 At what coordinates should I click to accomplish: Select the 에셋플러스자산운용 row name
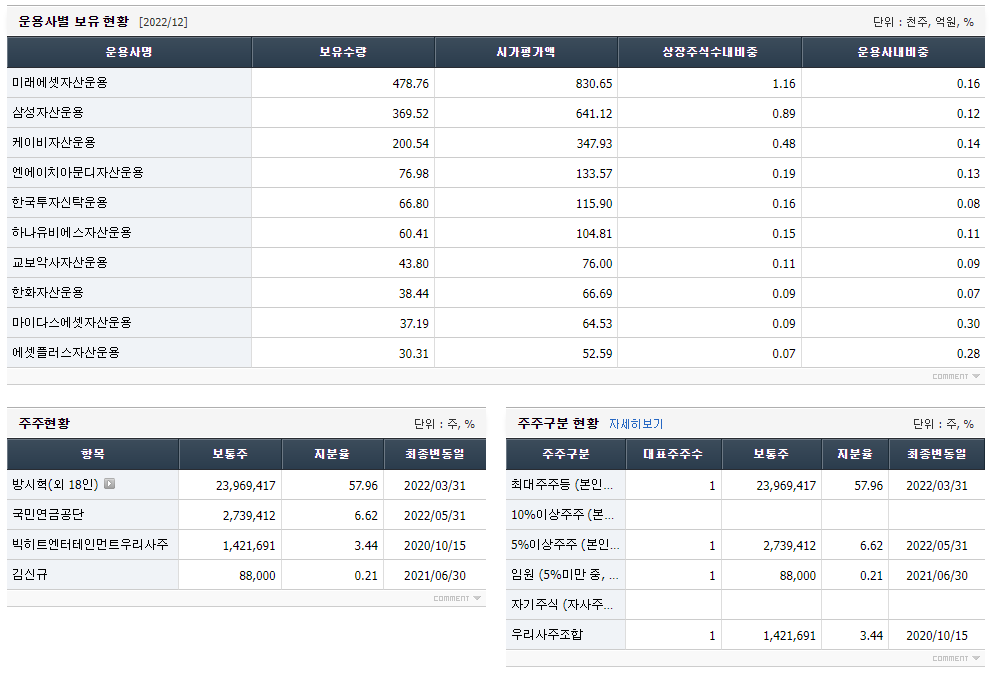(66, 353)
